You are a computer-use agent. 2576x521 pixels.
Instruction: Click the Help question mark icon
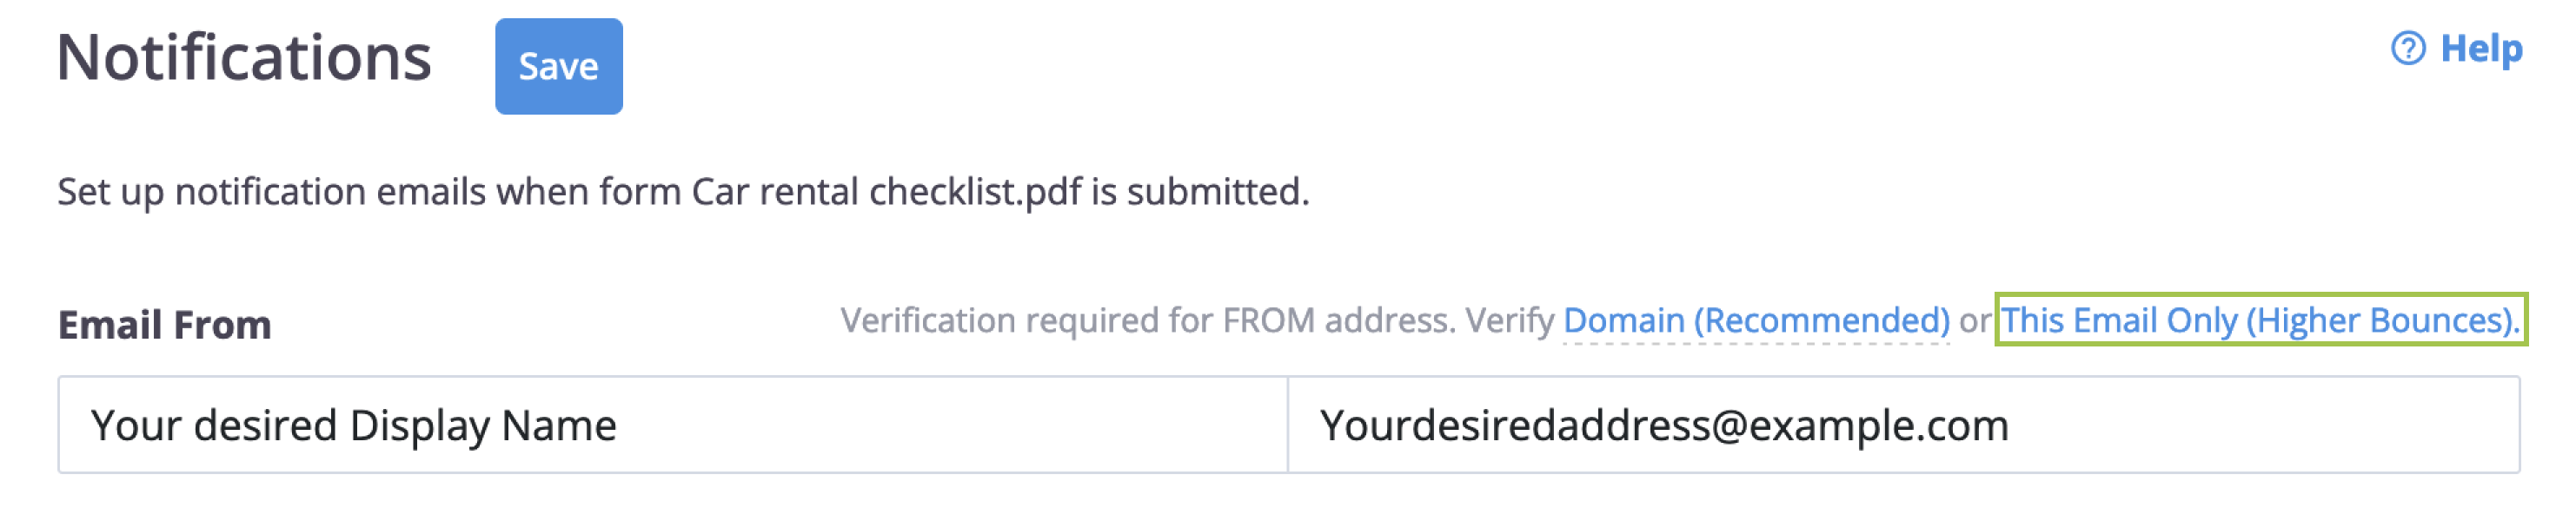[2407, 48]
